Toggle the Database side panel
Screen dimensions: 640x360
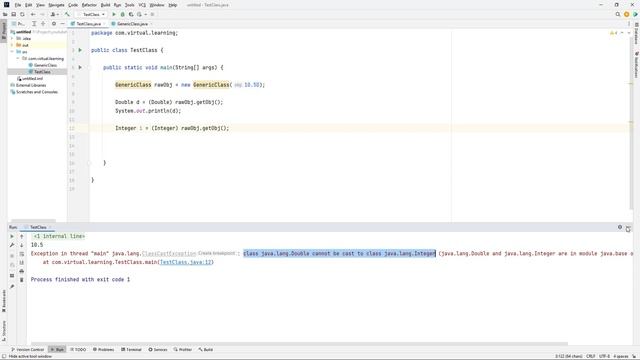click(x=636, y=33)
